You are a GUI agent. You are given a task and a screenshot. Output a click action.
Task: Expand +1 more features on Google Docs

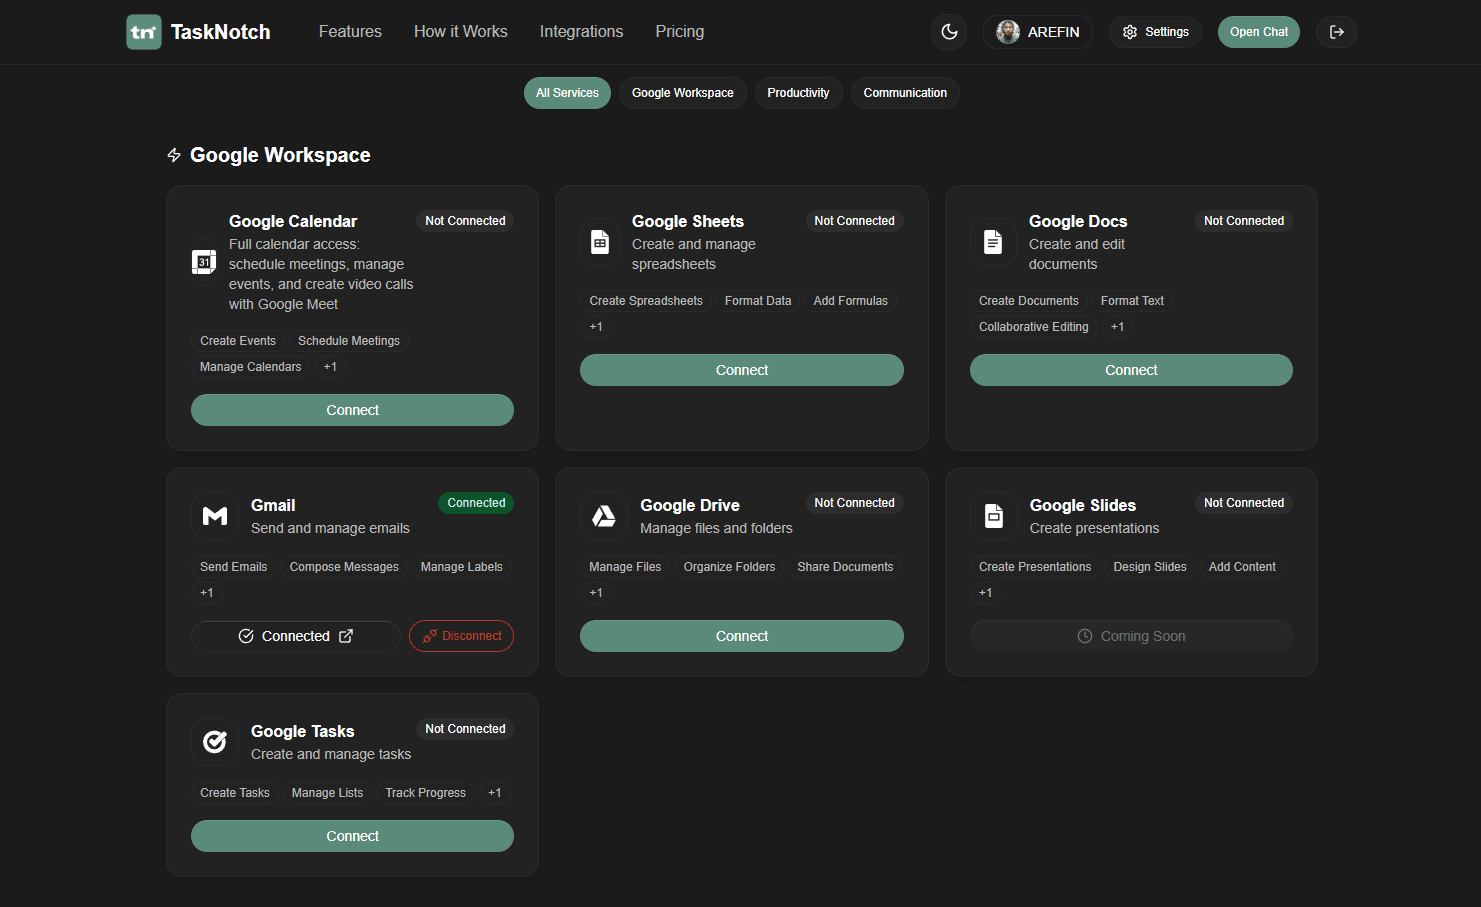click(1117, 327)
